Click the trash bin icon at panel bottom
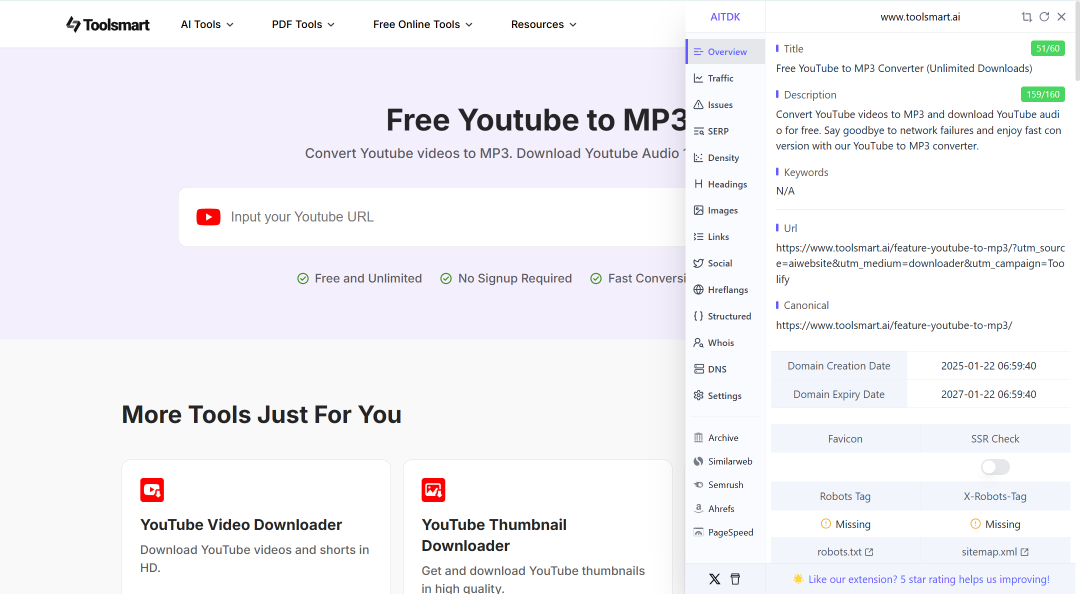Screen dimensions: 1080x594 pyautogui.click(x=735, y=579)
